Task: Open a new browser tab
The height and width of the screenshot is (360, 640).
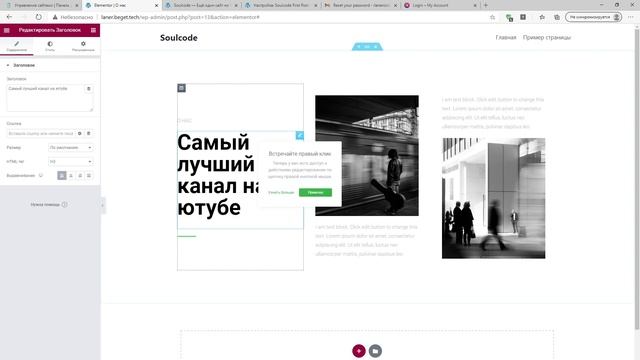Action: pyautogui.click(x=486, y=5)
